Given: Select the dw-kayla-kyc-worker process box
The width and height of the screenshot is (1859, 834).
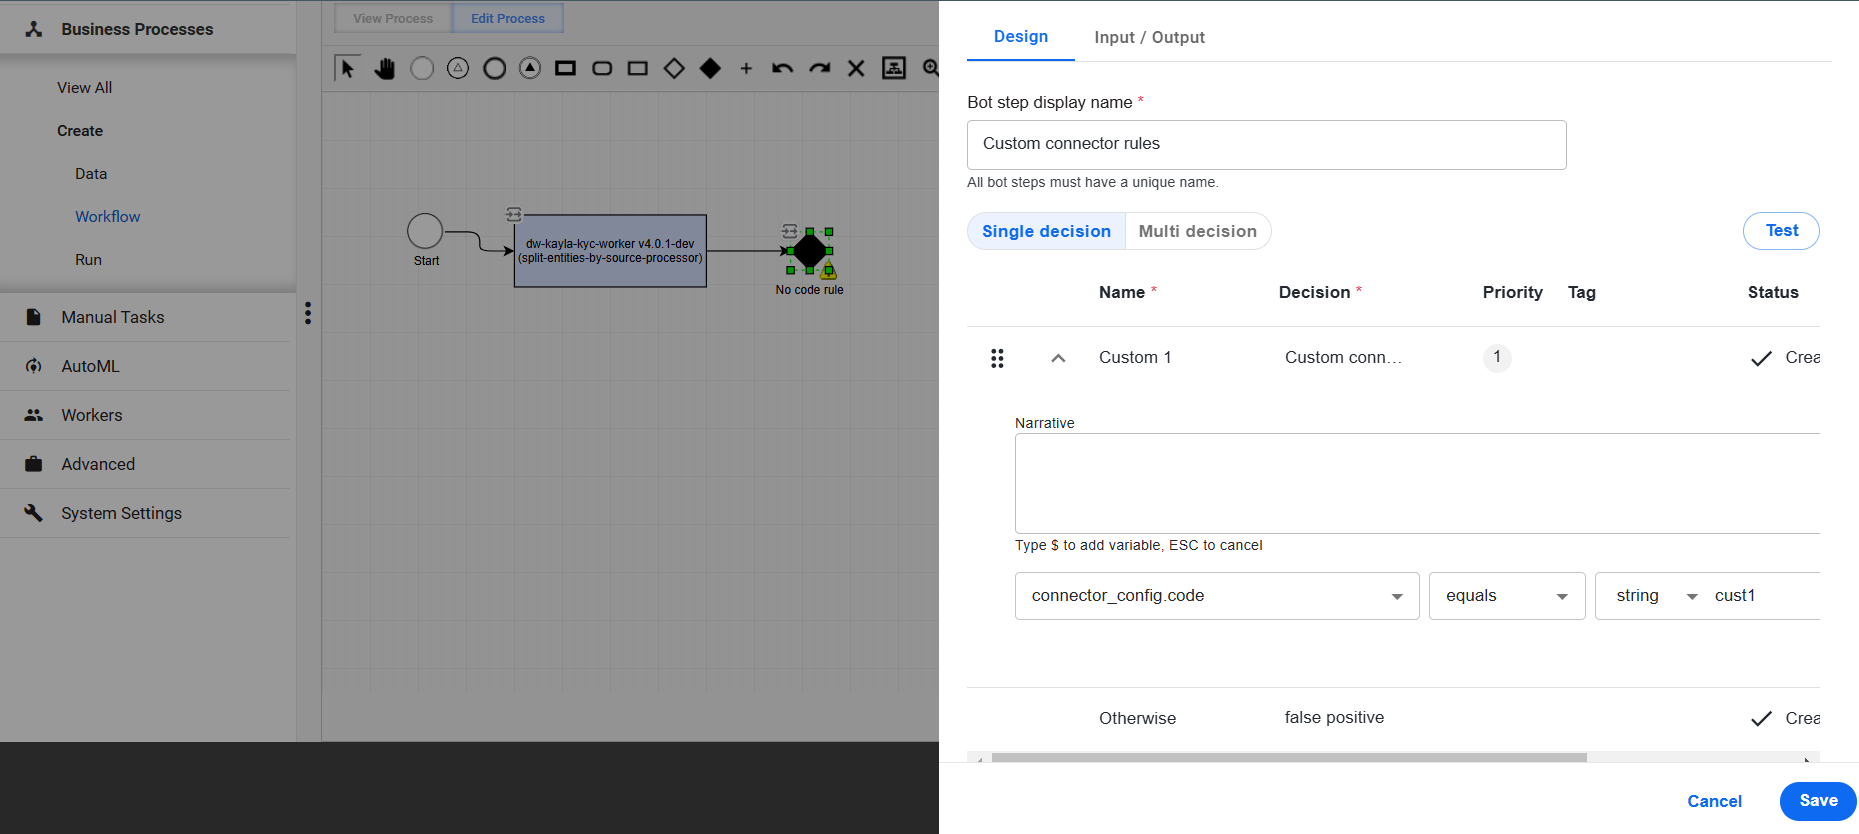Looking at the screenshot, I should tap(610, 251).
